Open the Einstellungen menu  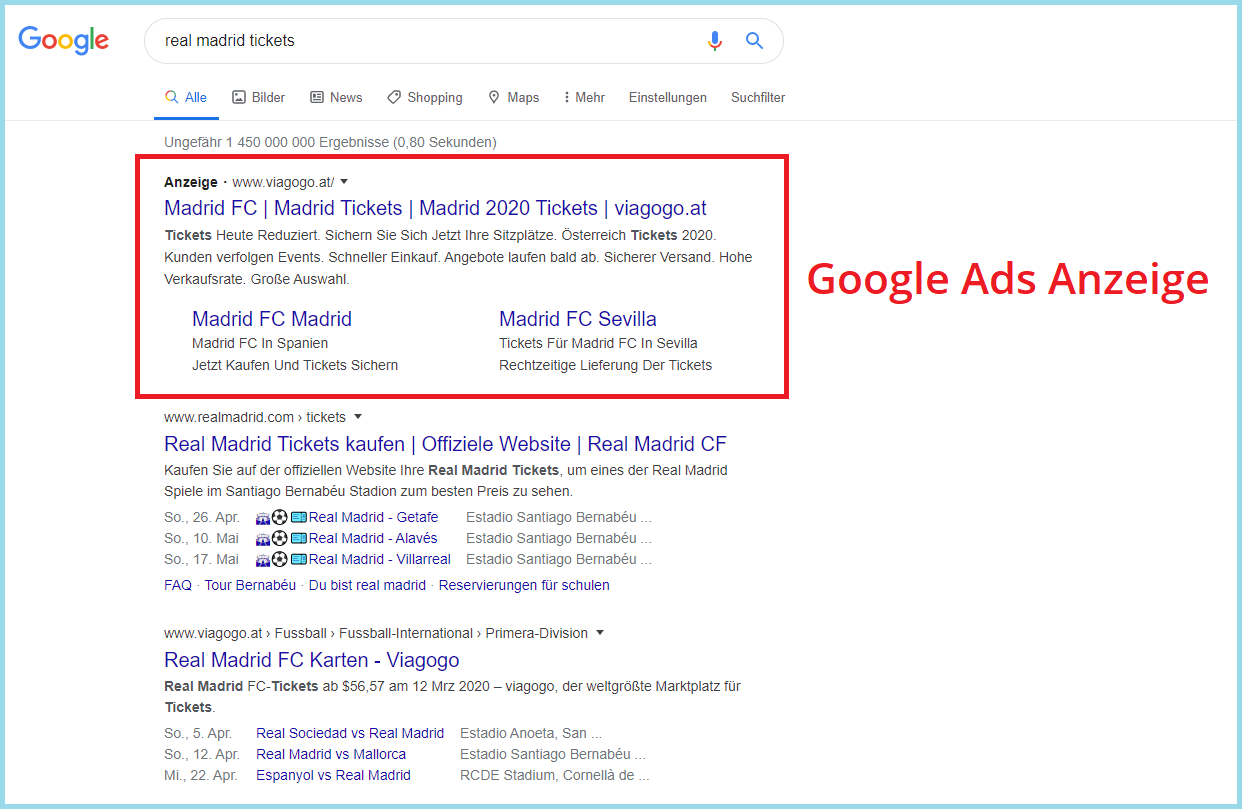[x=667, y=97]
